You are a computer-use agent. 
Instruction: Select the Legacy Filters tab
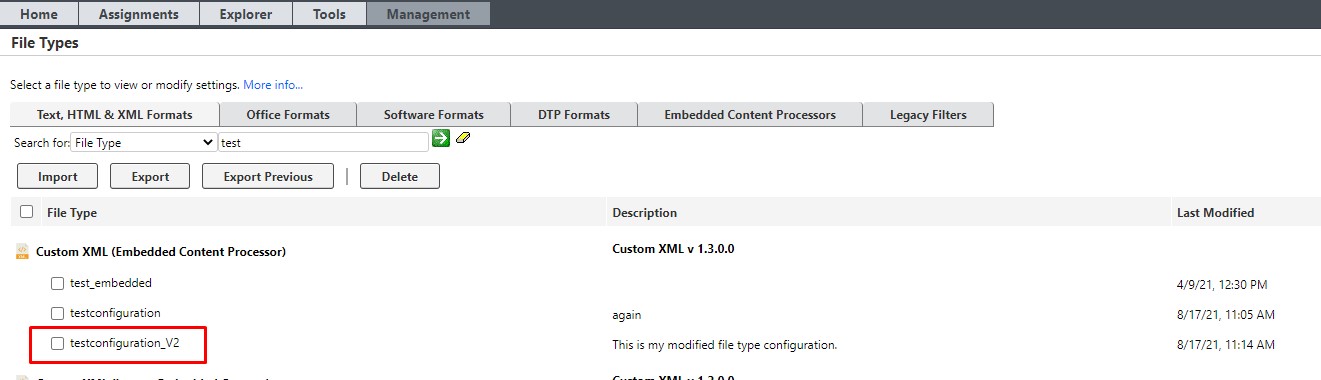pos(928,115)
